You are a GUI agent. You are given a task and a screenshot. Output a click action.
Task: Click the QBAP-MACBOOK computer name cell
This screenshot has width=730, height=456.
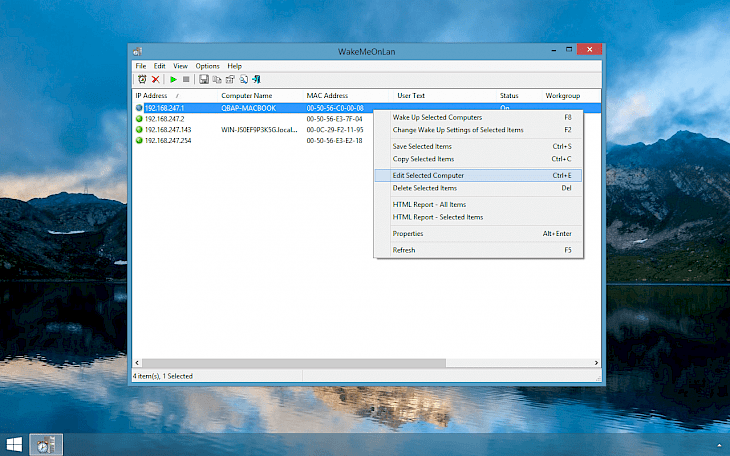click(249, 108)
